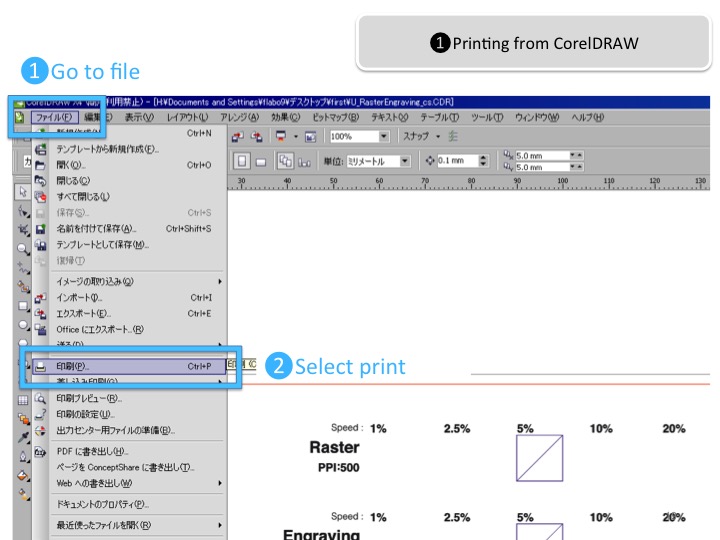The image size is (720, 540).
Task: Choose Office にエクスポート(R) entry
Action: coord(129,329)
